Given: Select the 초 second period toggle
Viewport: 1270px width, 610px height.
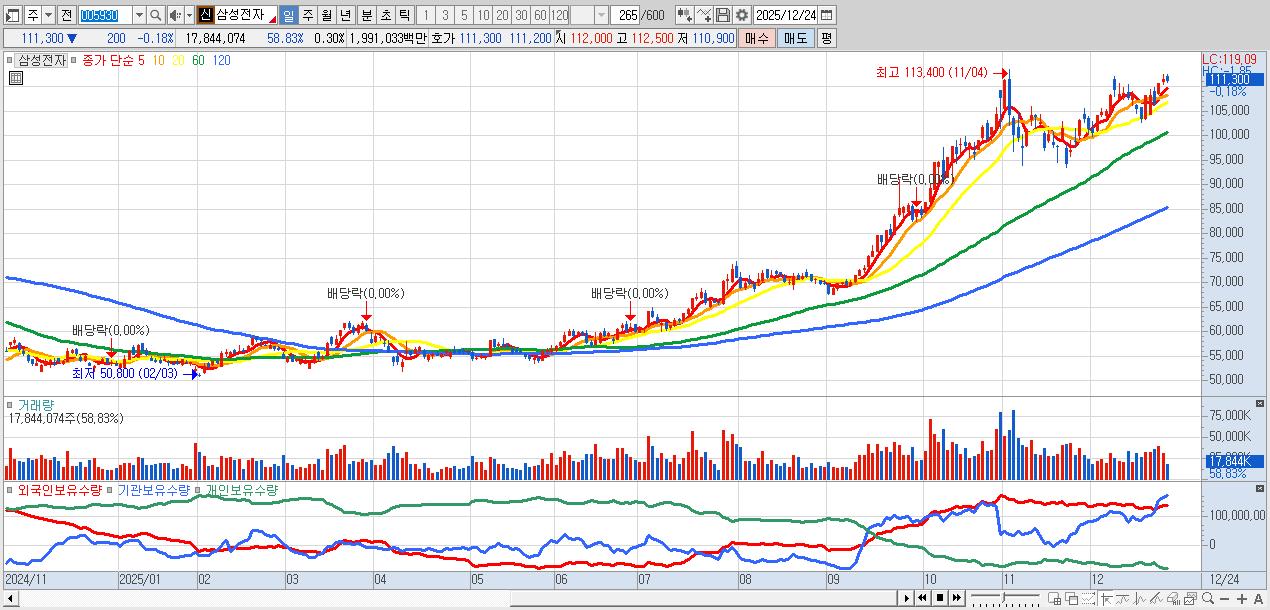Looking at the screenshot, I should pos(385,15).
